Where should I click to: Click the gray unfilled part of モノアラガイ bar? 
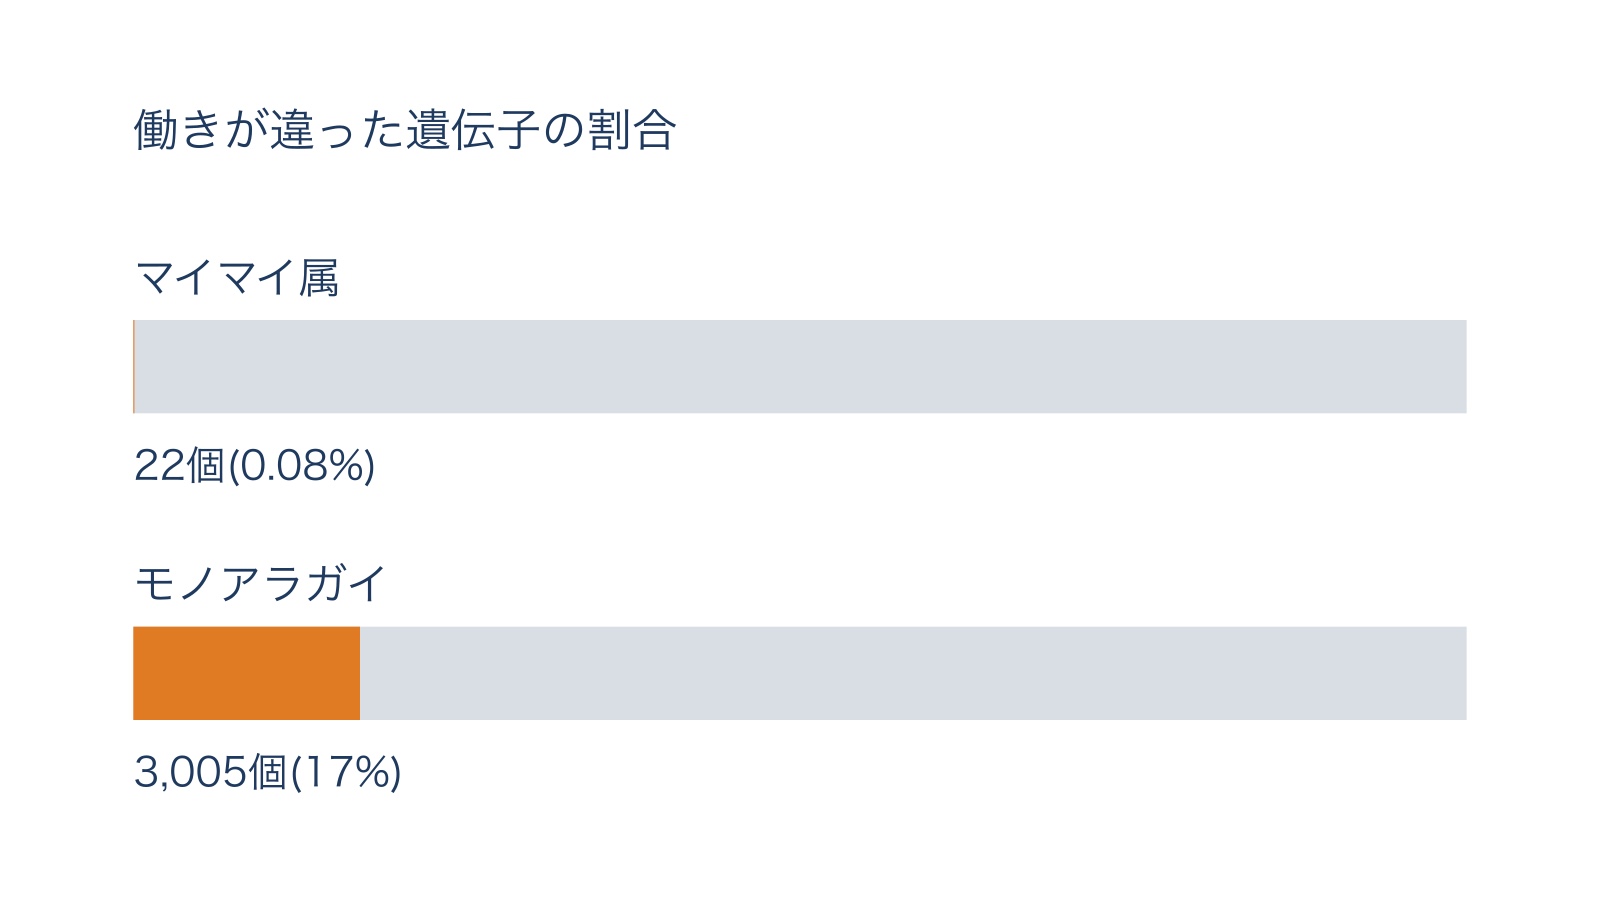[913, 673]
